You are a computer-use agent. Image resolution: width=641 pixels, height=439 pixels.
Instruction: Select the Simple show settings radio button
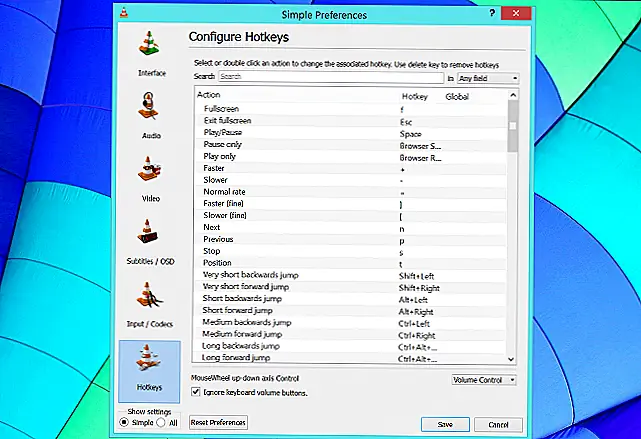pos(124,422)
